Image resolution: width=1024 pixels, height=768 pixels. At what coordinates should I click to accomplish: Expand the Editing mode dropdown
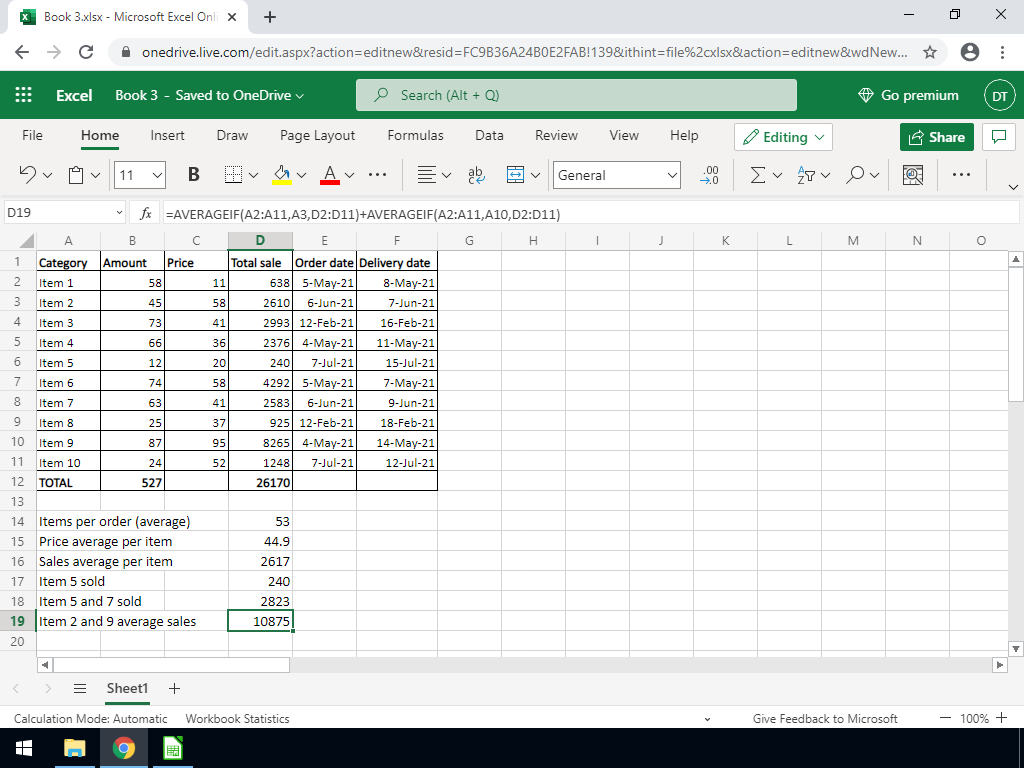pos(783,137)
